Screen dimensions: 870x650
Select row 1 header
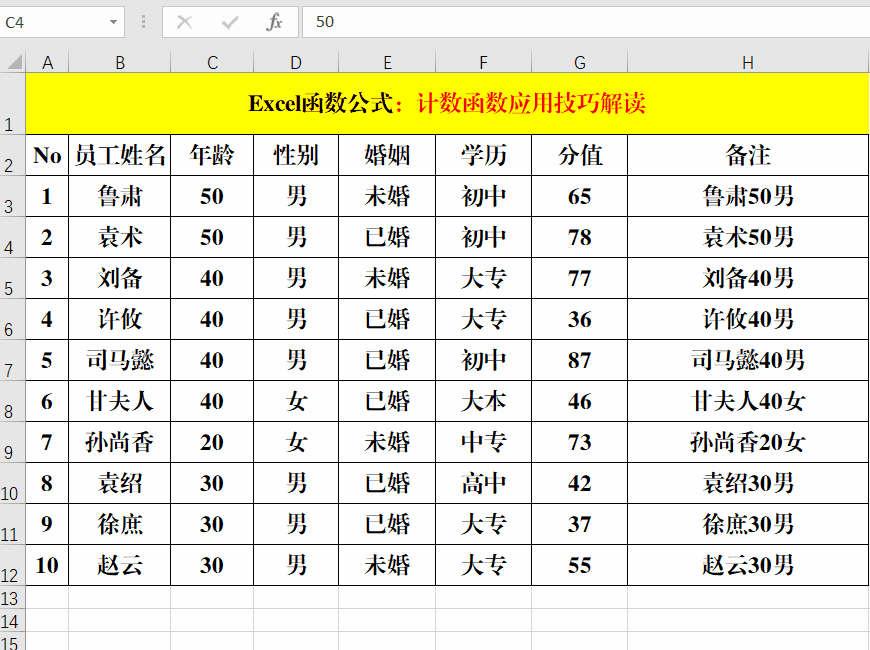tap(12, 104)
